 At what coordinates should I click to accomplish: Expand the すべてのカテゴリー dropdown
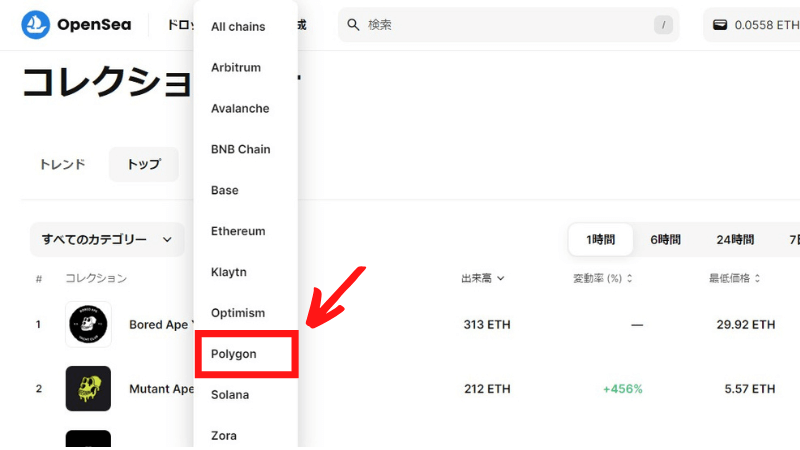(x=107, y=239)
